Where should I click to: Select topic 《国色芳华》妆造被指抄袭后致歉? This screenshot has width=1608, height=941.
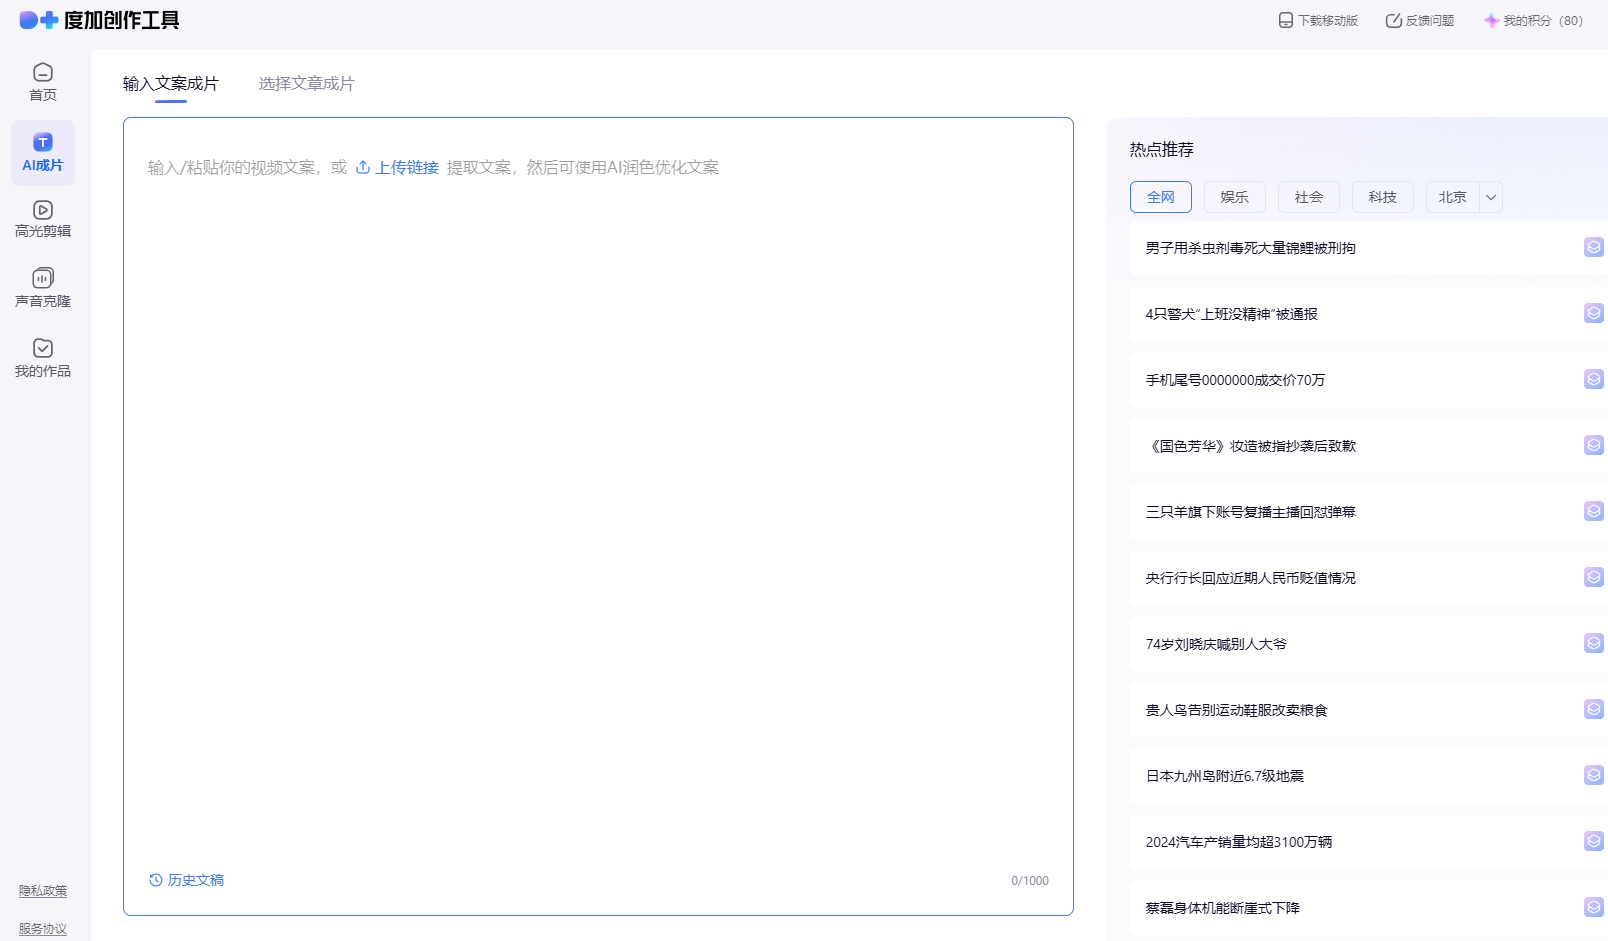[1251, 446]
